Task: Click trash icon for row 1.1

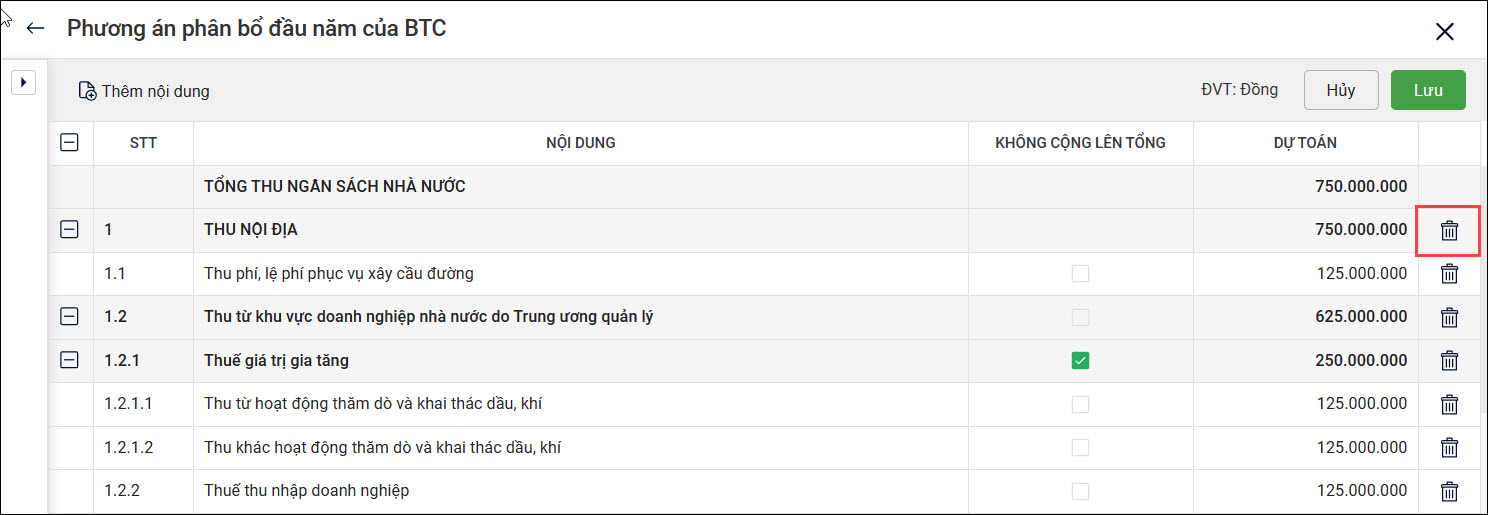Action: tap(1449, 274)
